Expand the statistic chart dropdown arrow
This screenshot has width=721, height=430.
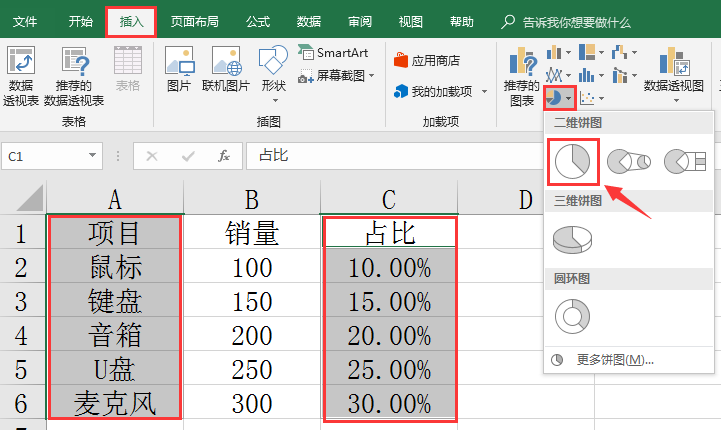(601, 75)
